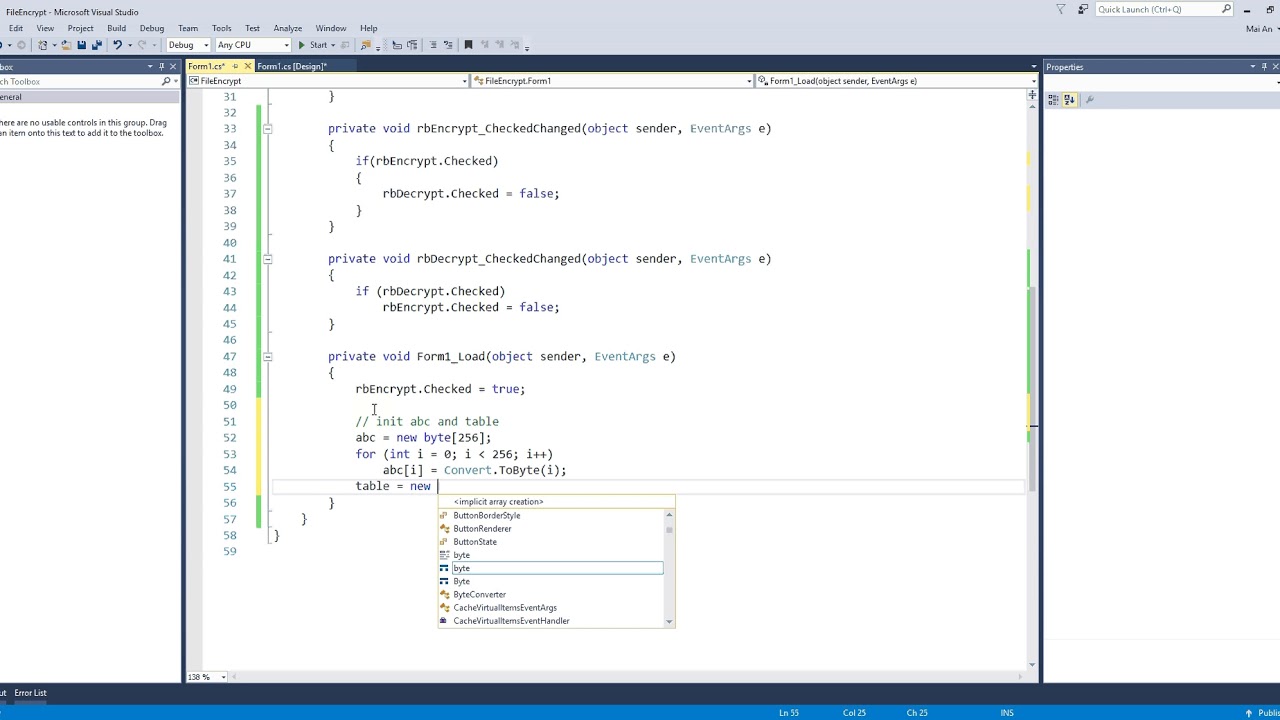Click the green Start play button
This screenshot has width=1280, height=720.
[301, 45]
